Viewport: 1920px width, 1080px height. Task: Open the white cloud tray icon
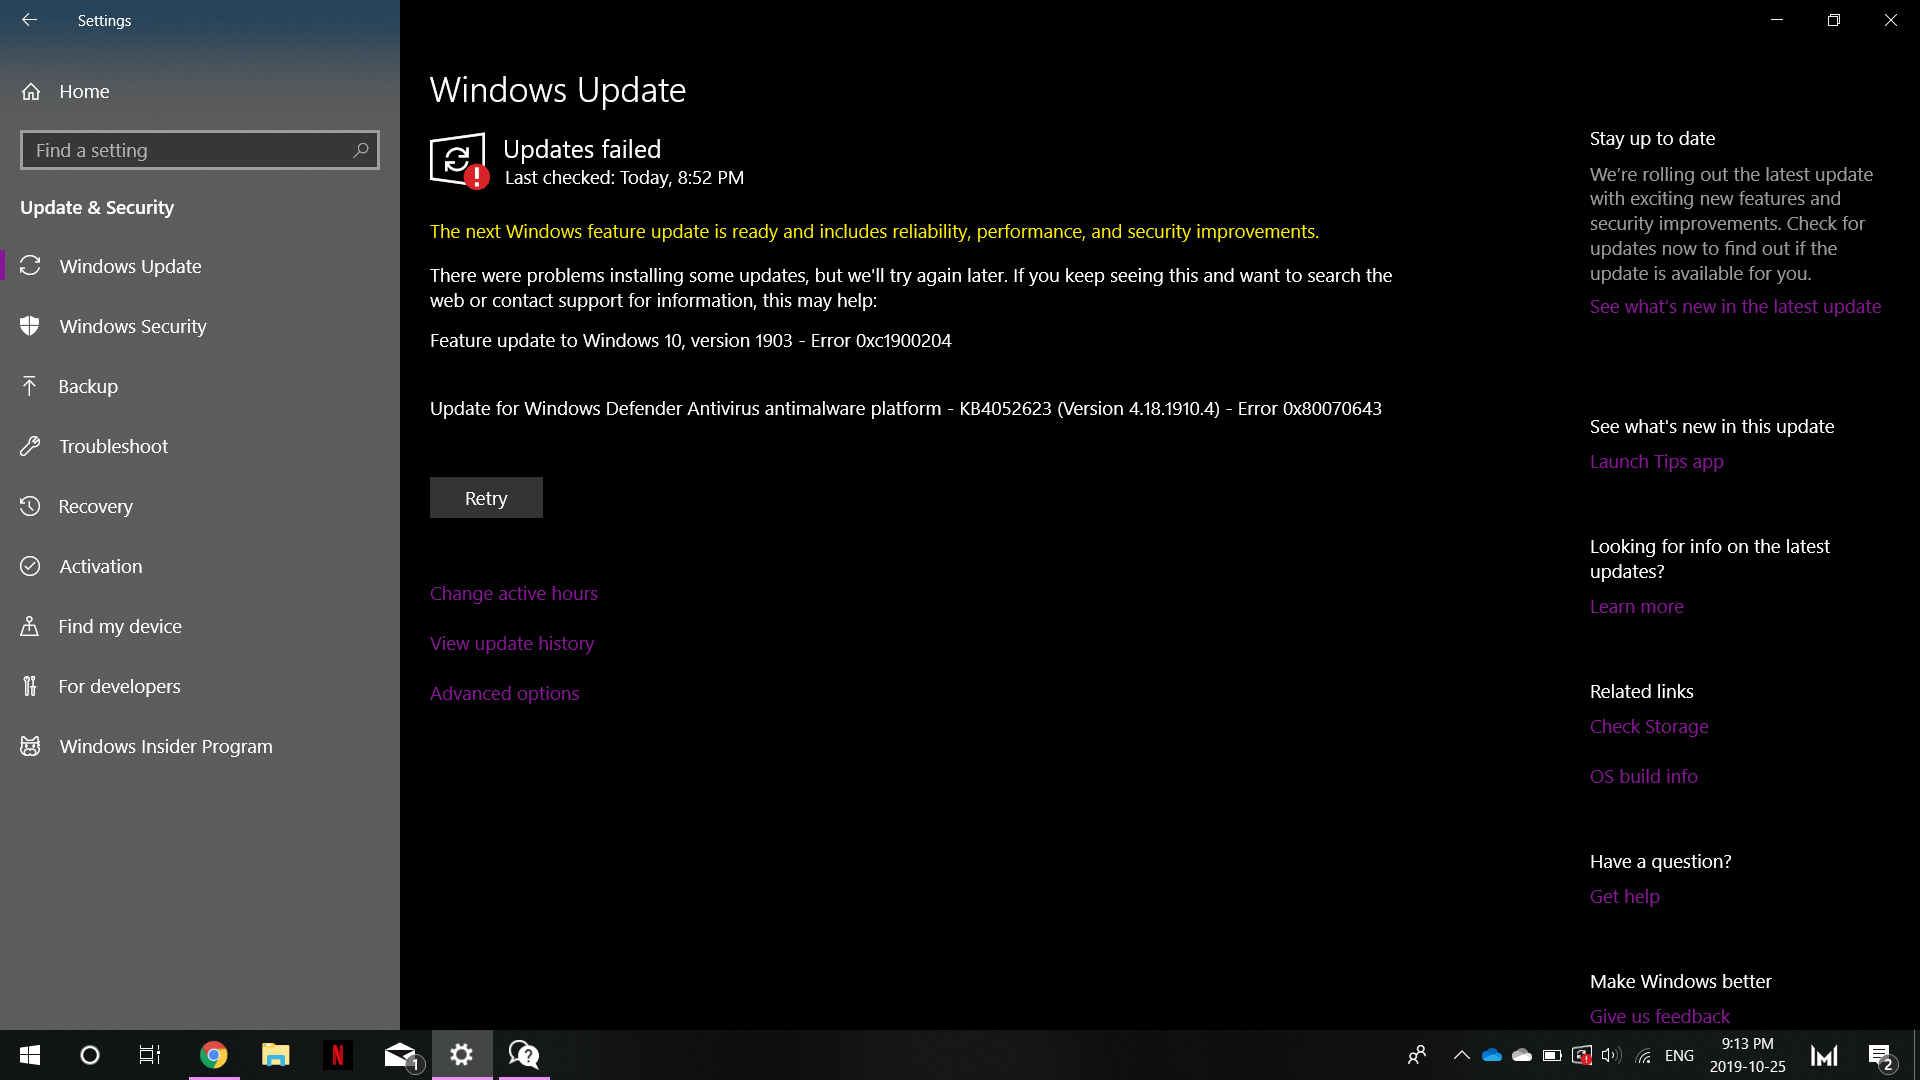point(1522,1055)
